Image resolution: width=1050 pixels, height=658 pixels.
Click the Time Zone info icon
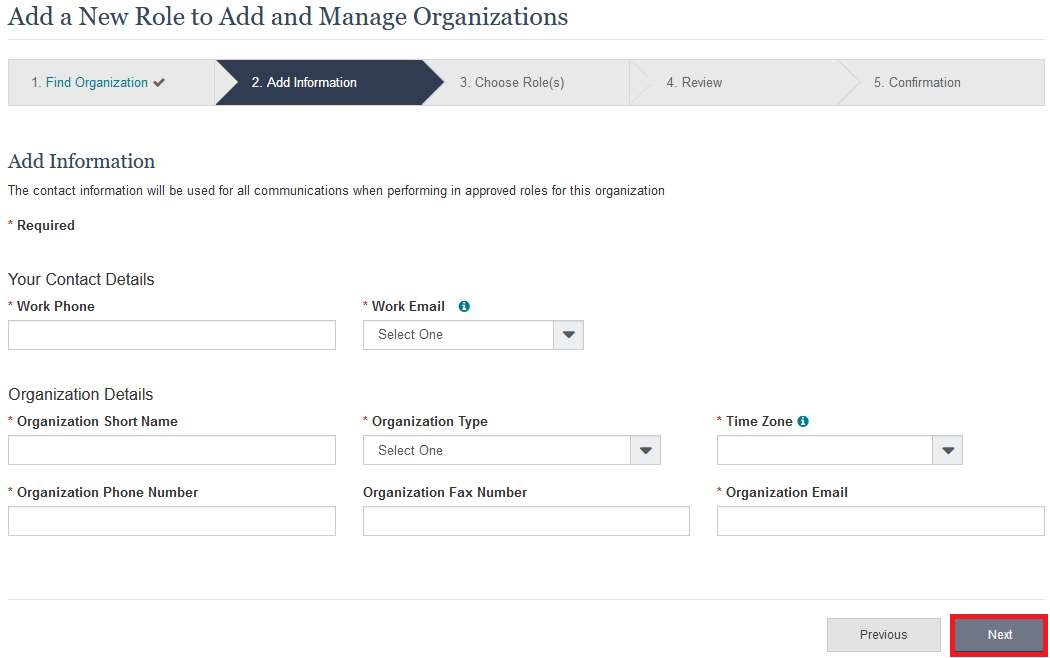803,422
